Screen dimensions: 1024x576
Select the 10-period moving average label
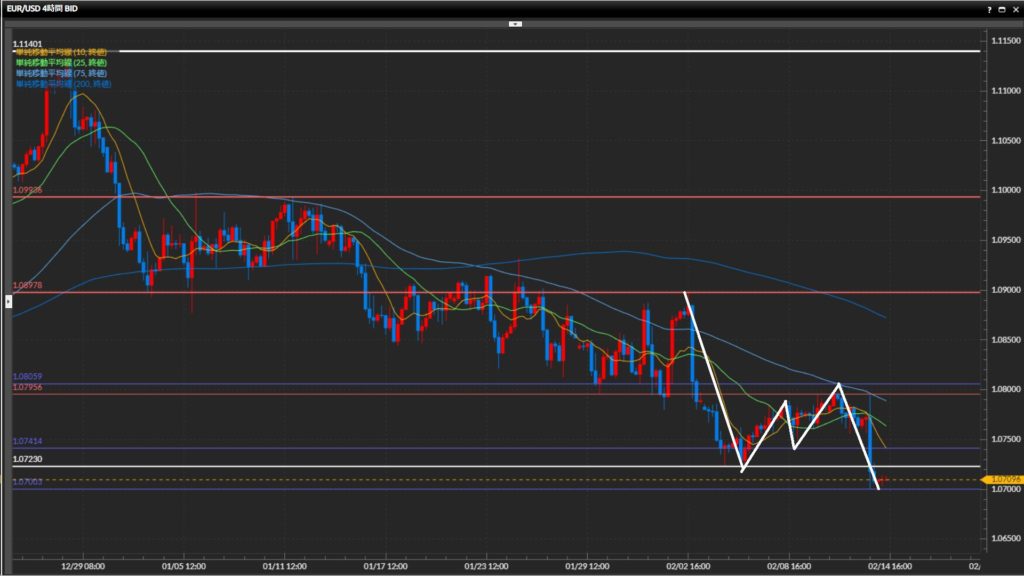59,51
